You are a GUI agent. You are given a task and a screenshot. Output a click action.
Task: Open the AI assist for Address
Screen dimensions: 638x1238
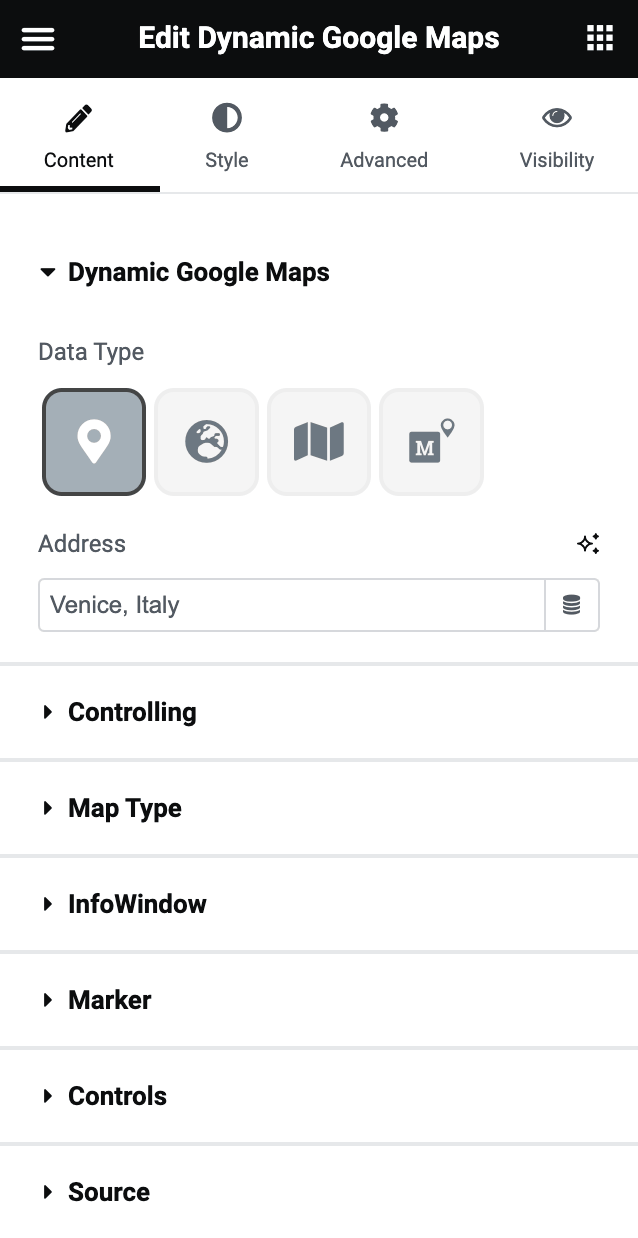click(588, 543)
